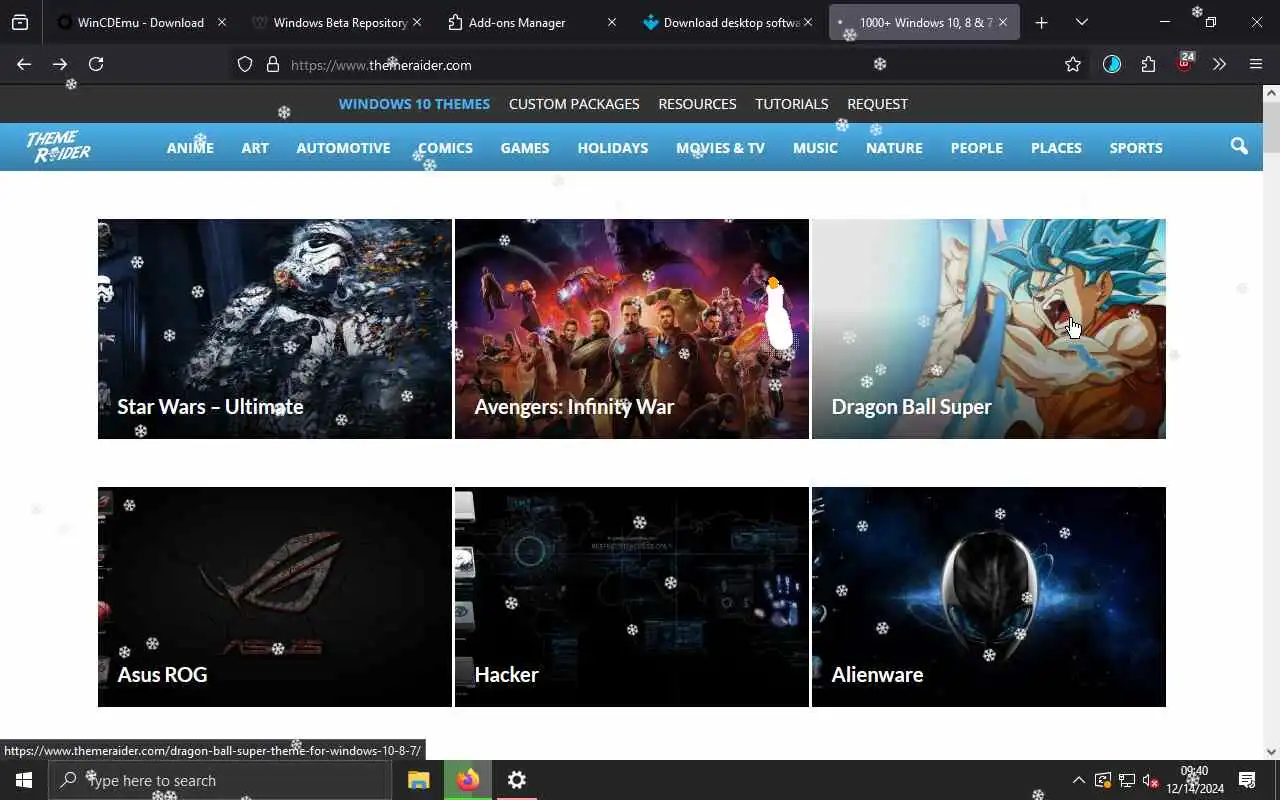
Task: Open Hacker theme card
Action: [632, 597]
